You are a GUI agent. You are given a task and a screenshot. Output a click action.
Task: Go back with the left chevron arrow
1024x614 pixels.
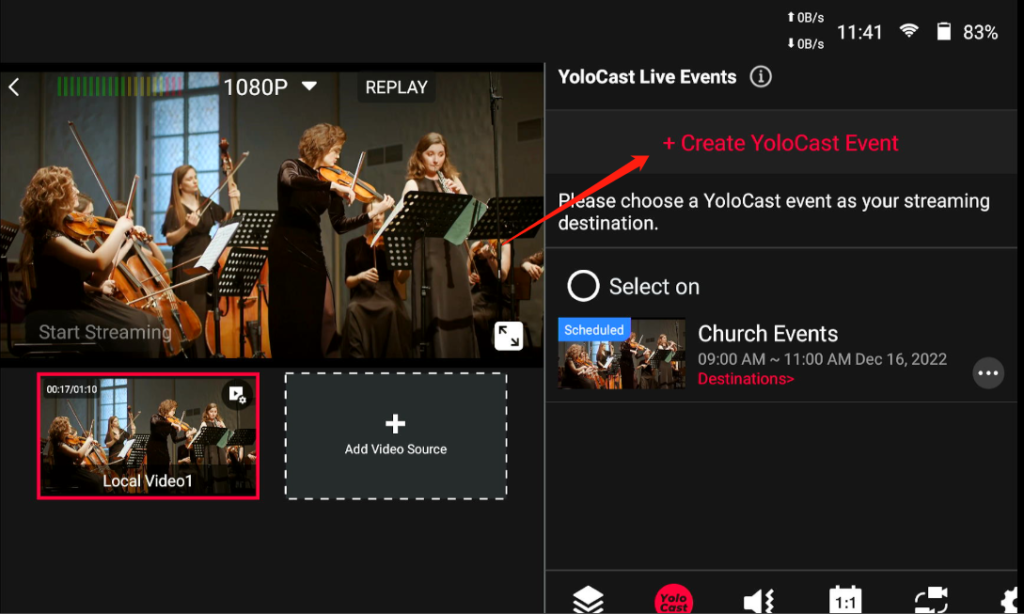pos(14,87)
